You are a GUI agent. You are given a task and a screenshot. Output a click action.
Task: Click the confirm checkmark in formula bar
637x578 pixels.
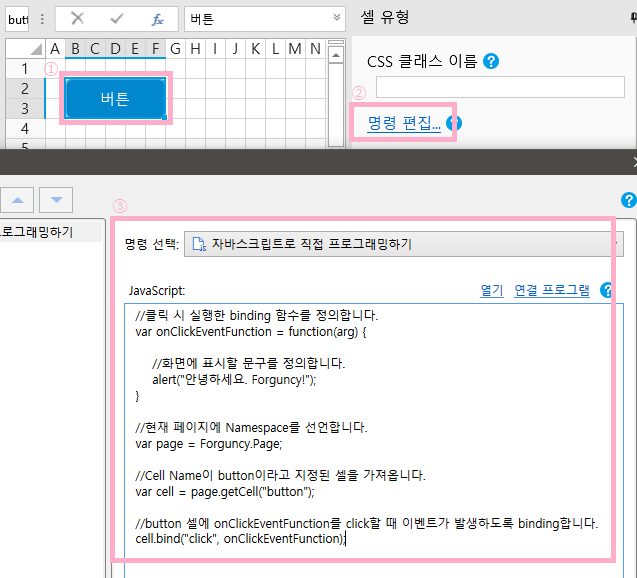[x=117, y=19]
